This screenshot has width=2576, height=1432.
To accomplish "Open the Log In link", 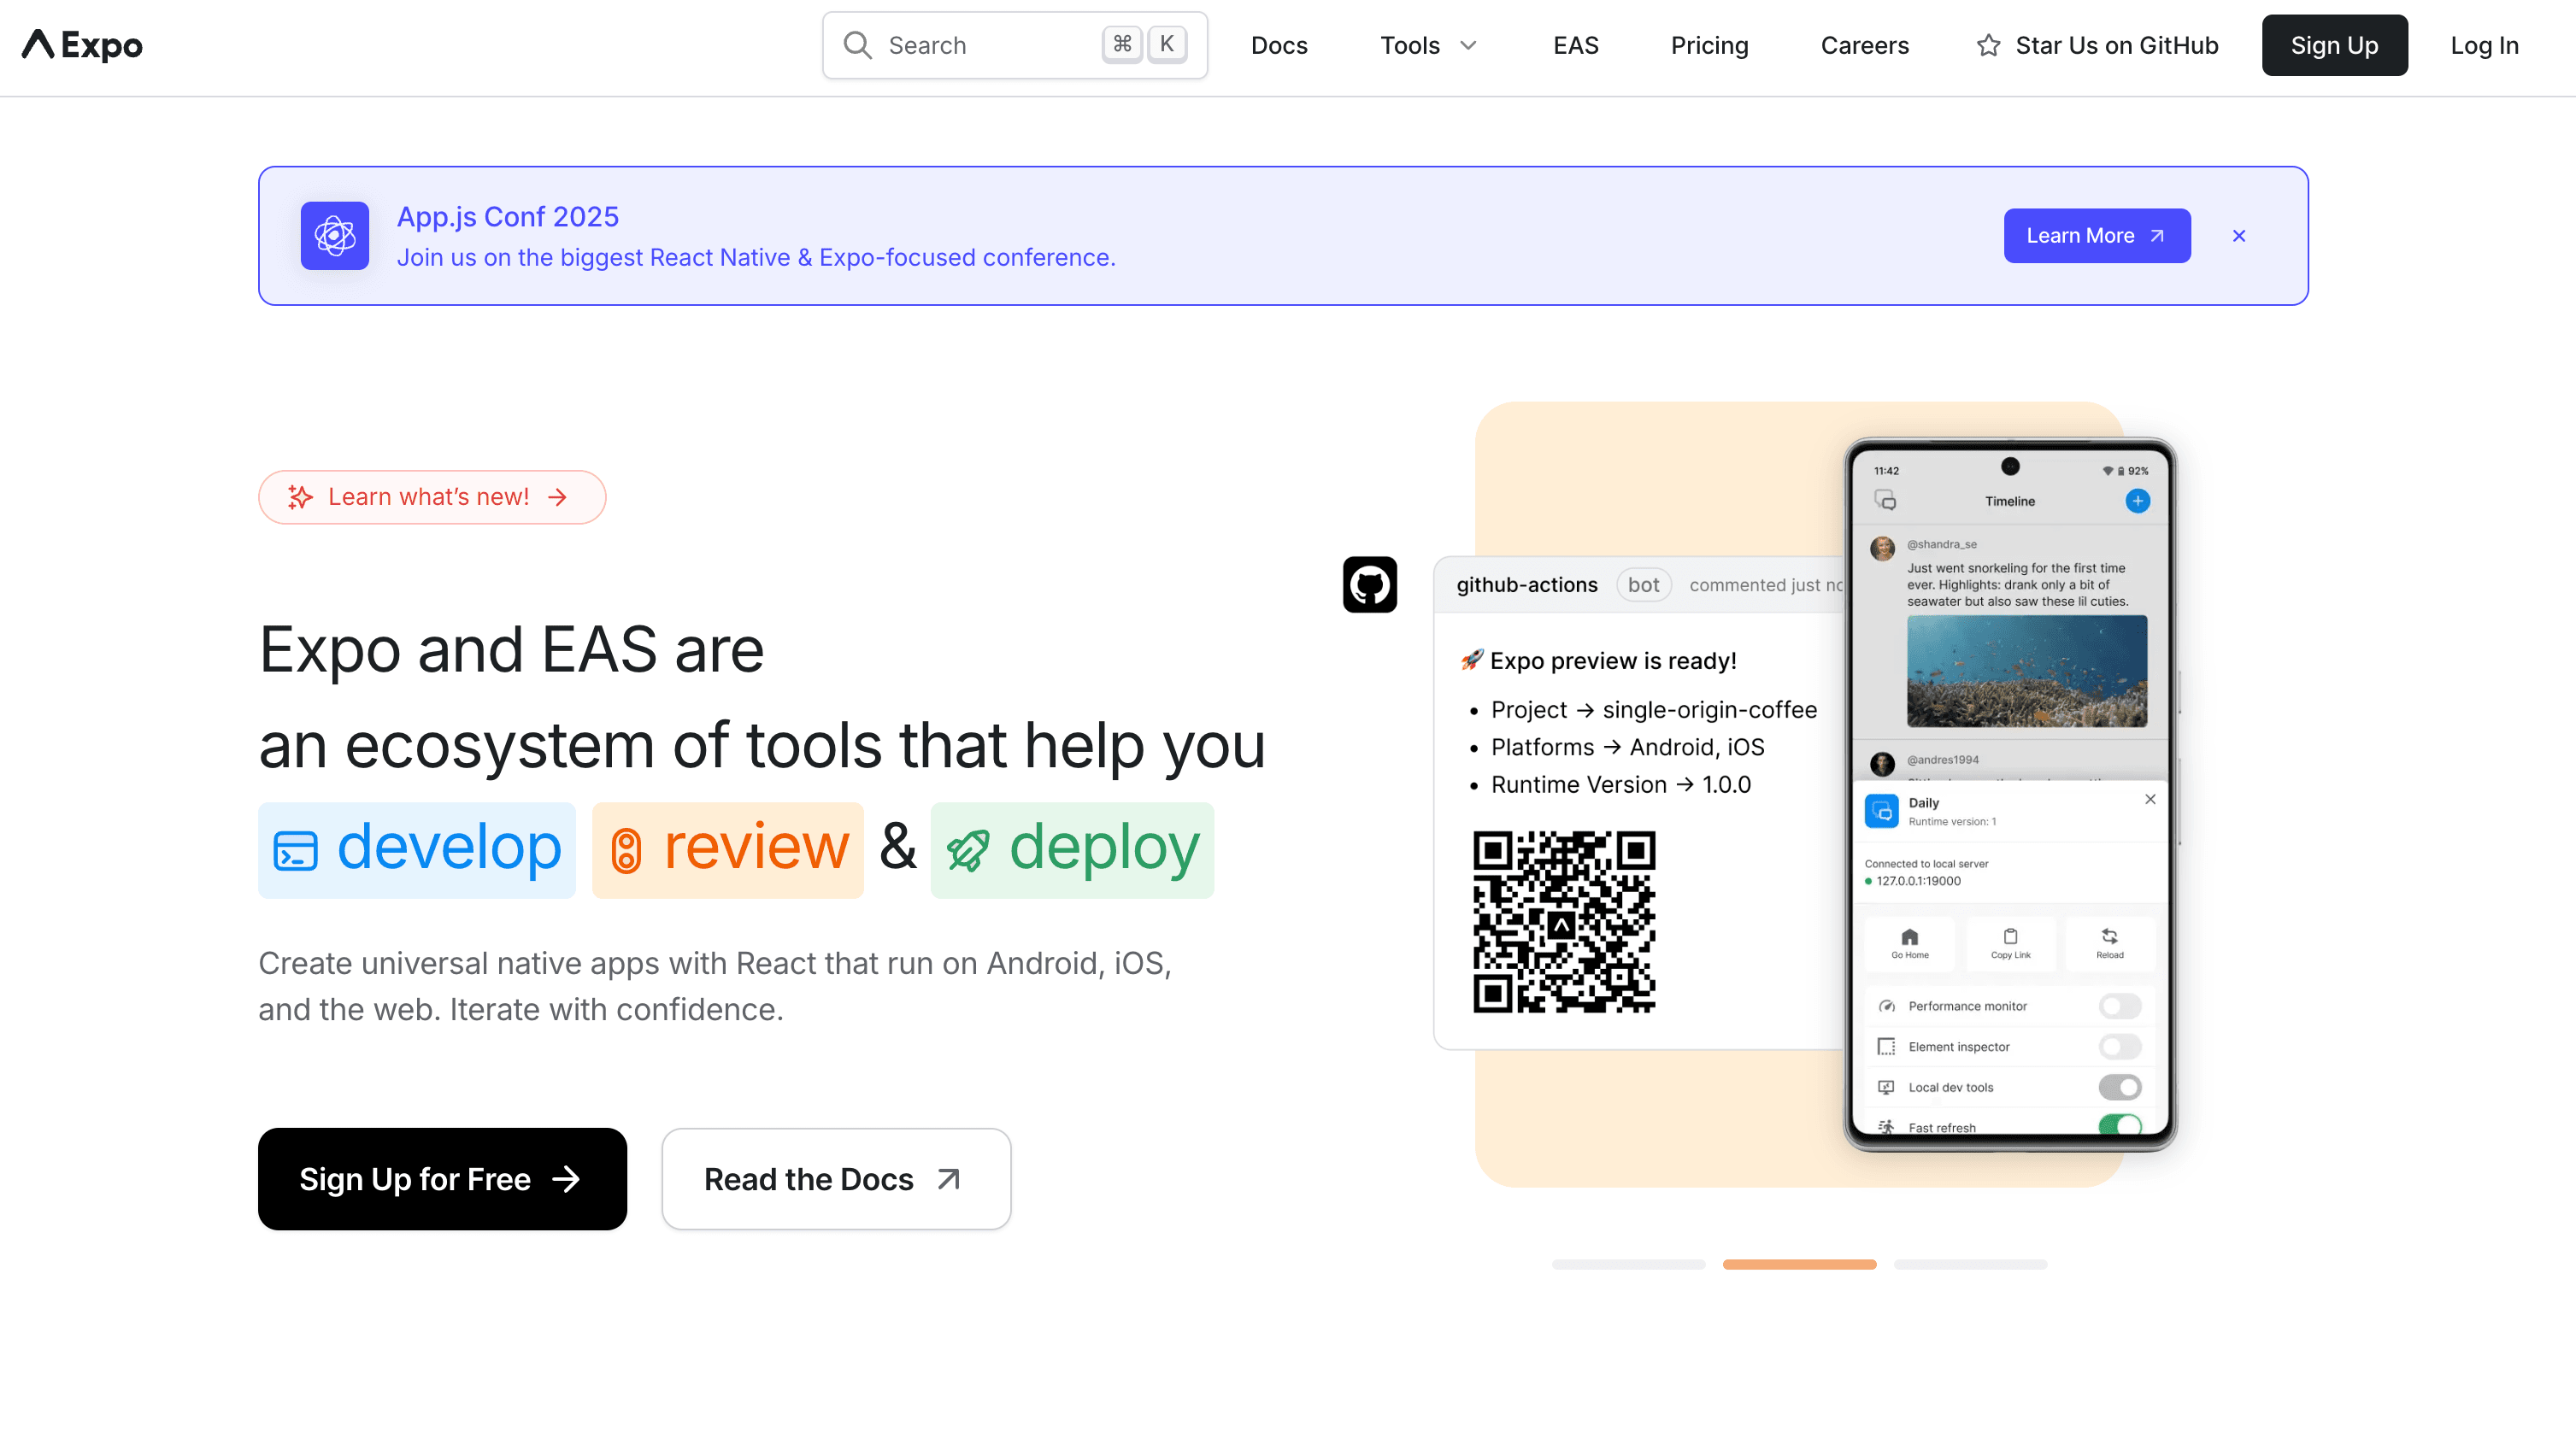I will tap(2484, 45).
